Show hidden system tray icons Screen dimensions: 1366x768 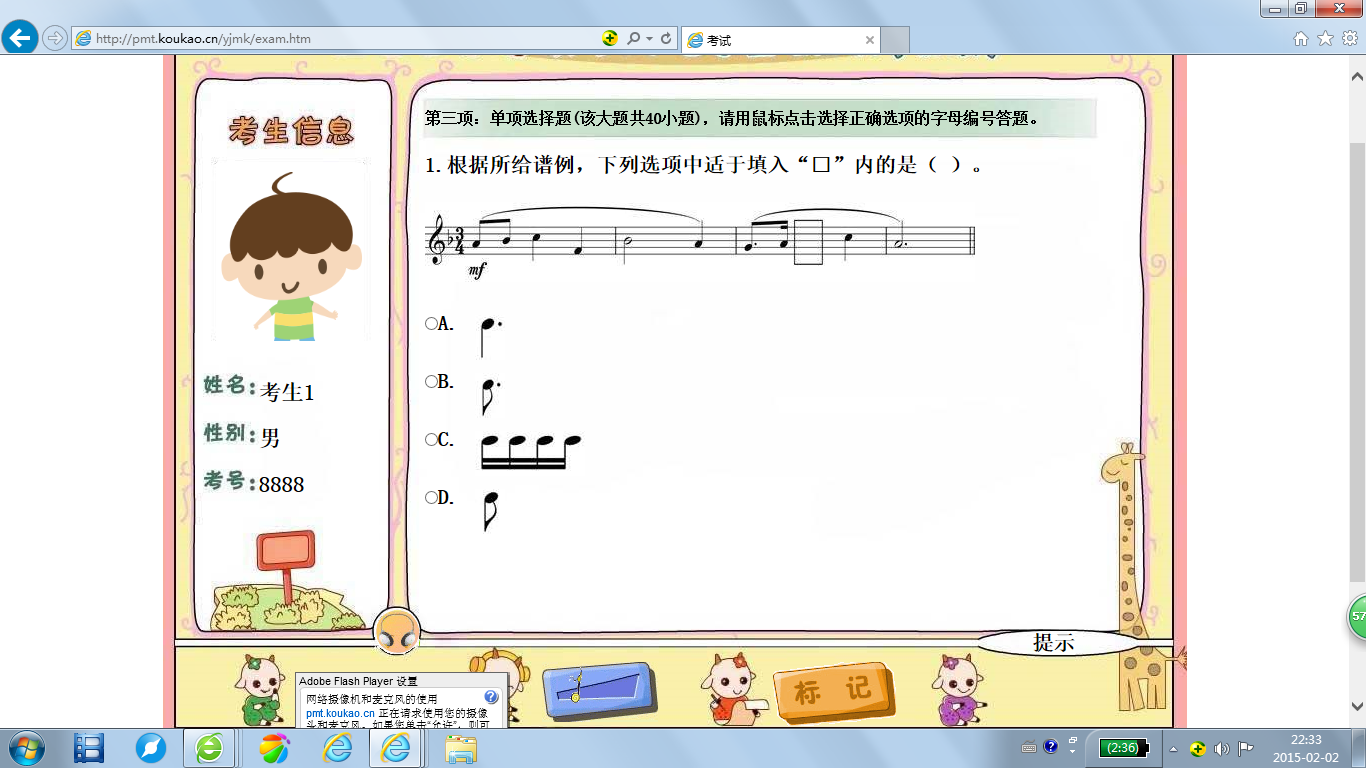click(x=1073, y=747)
